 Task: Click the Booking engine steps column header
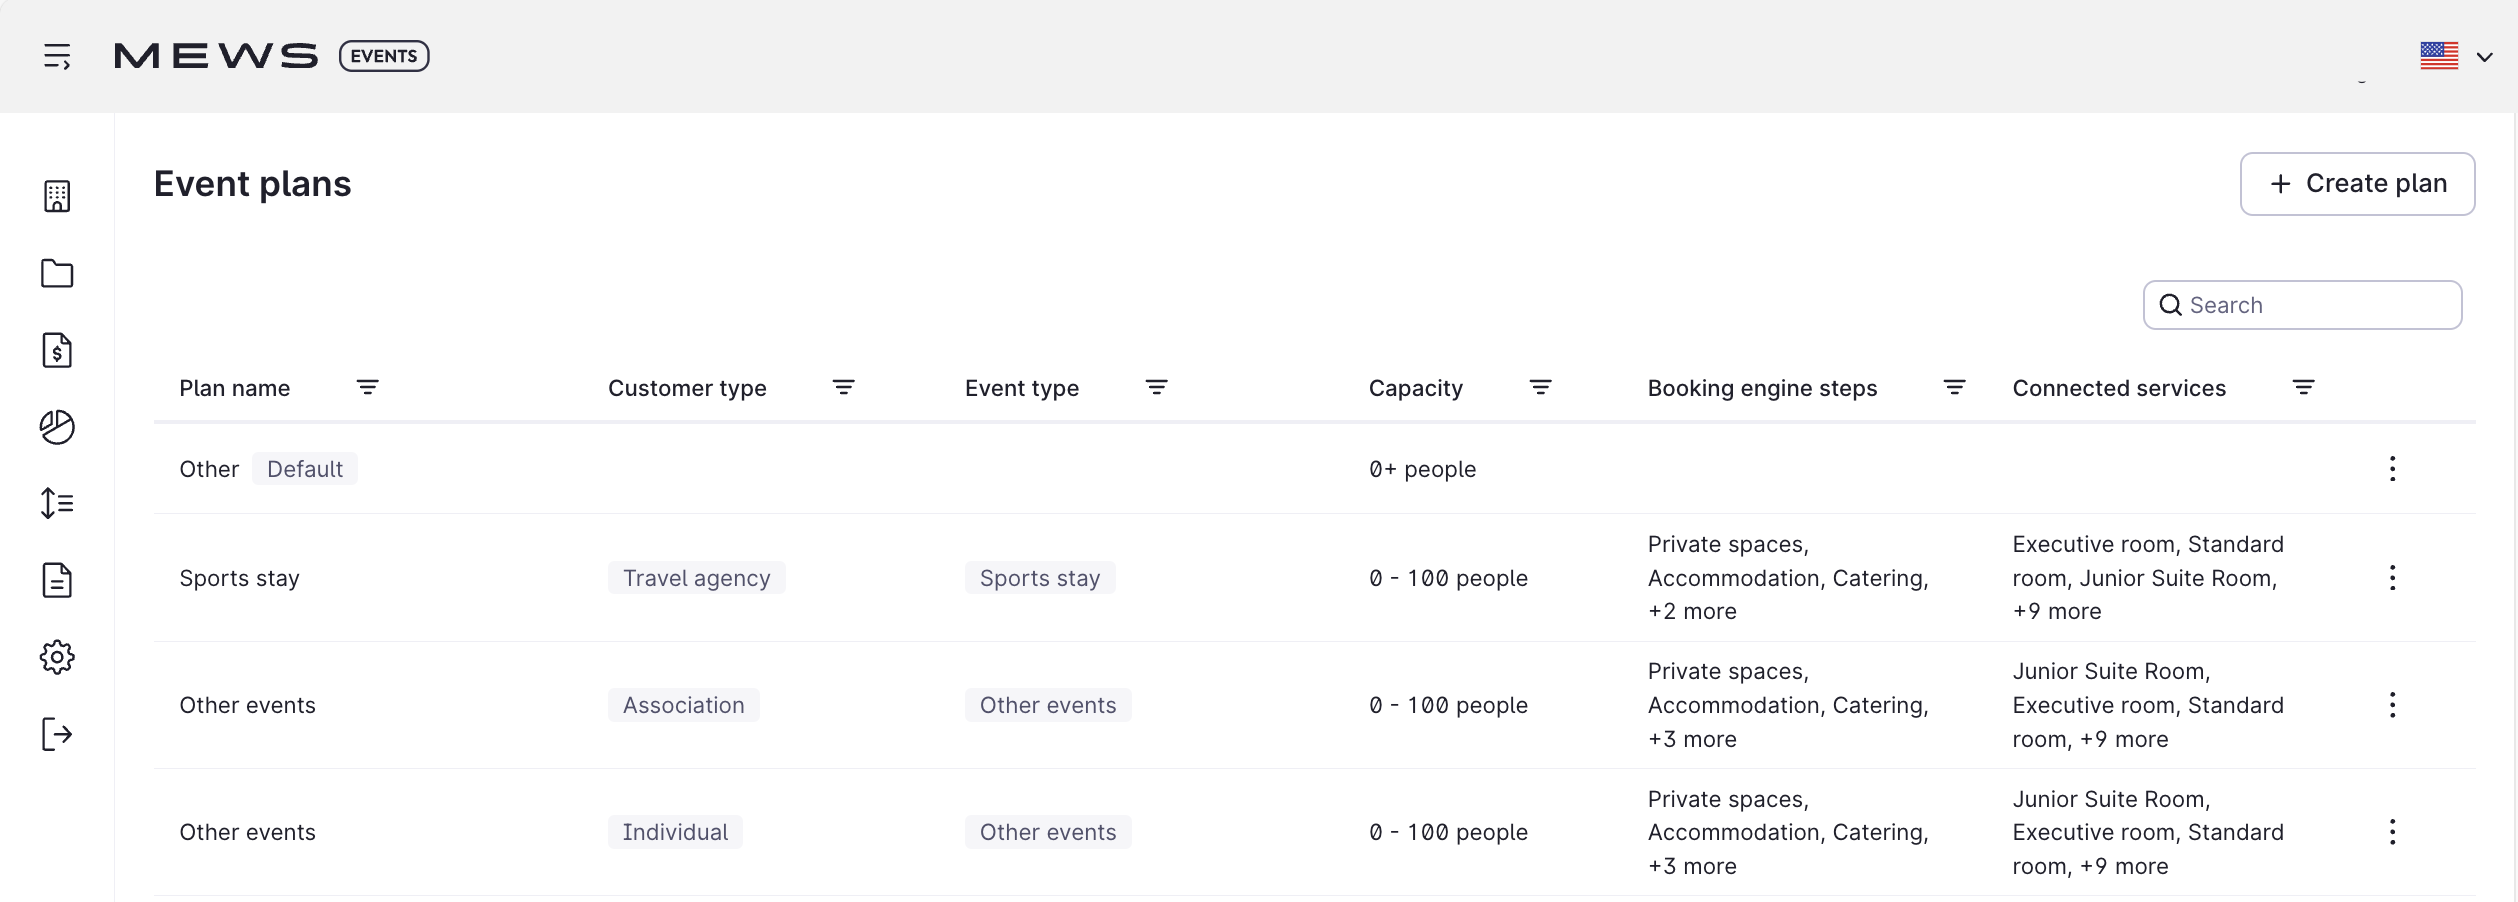coord(1763,388)
